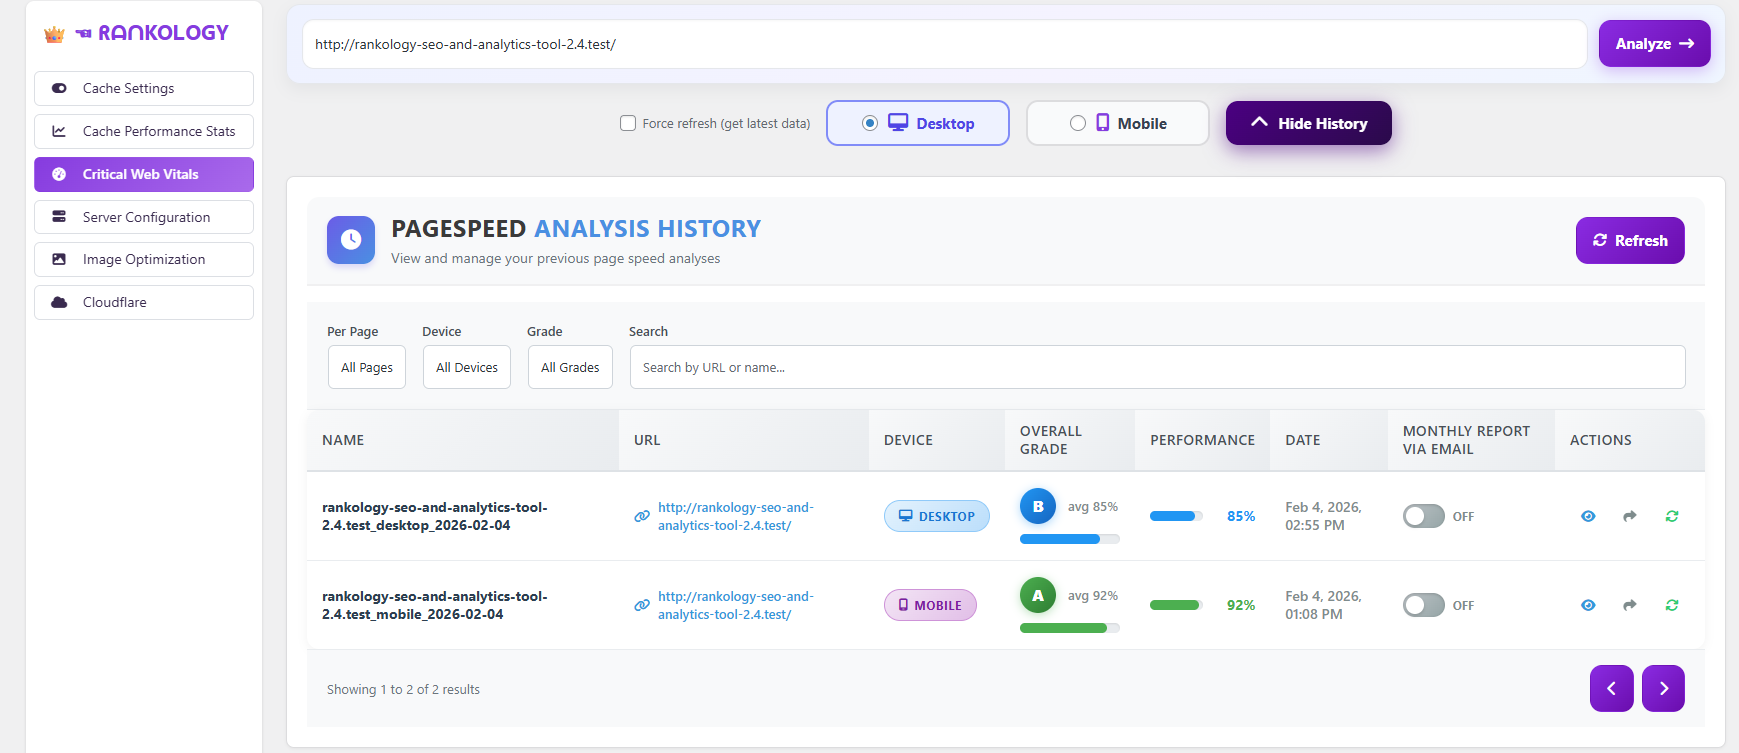Open the All Pages per-page dropdown
The width and height of the screenshot is (1739, 753).
(x=367, y=367)
